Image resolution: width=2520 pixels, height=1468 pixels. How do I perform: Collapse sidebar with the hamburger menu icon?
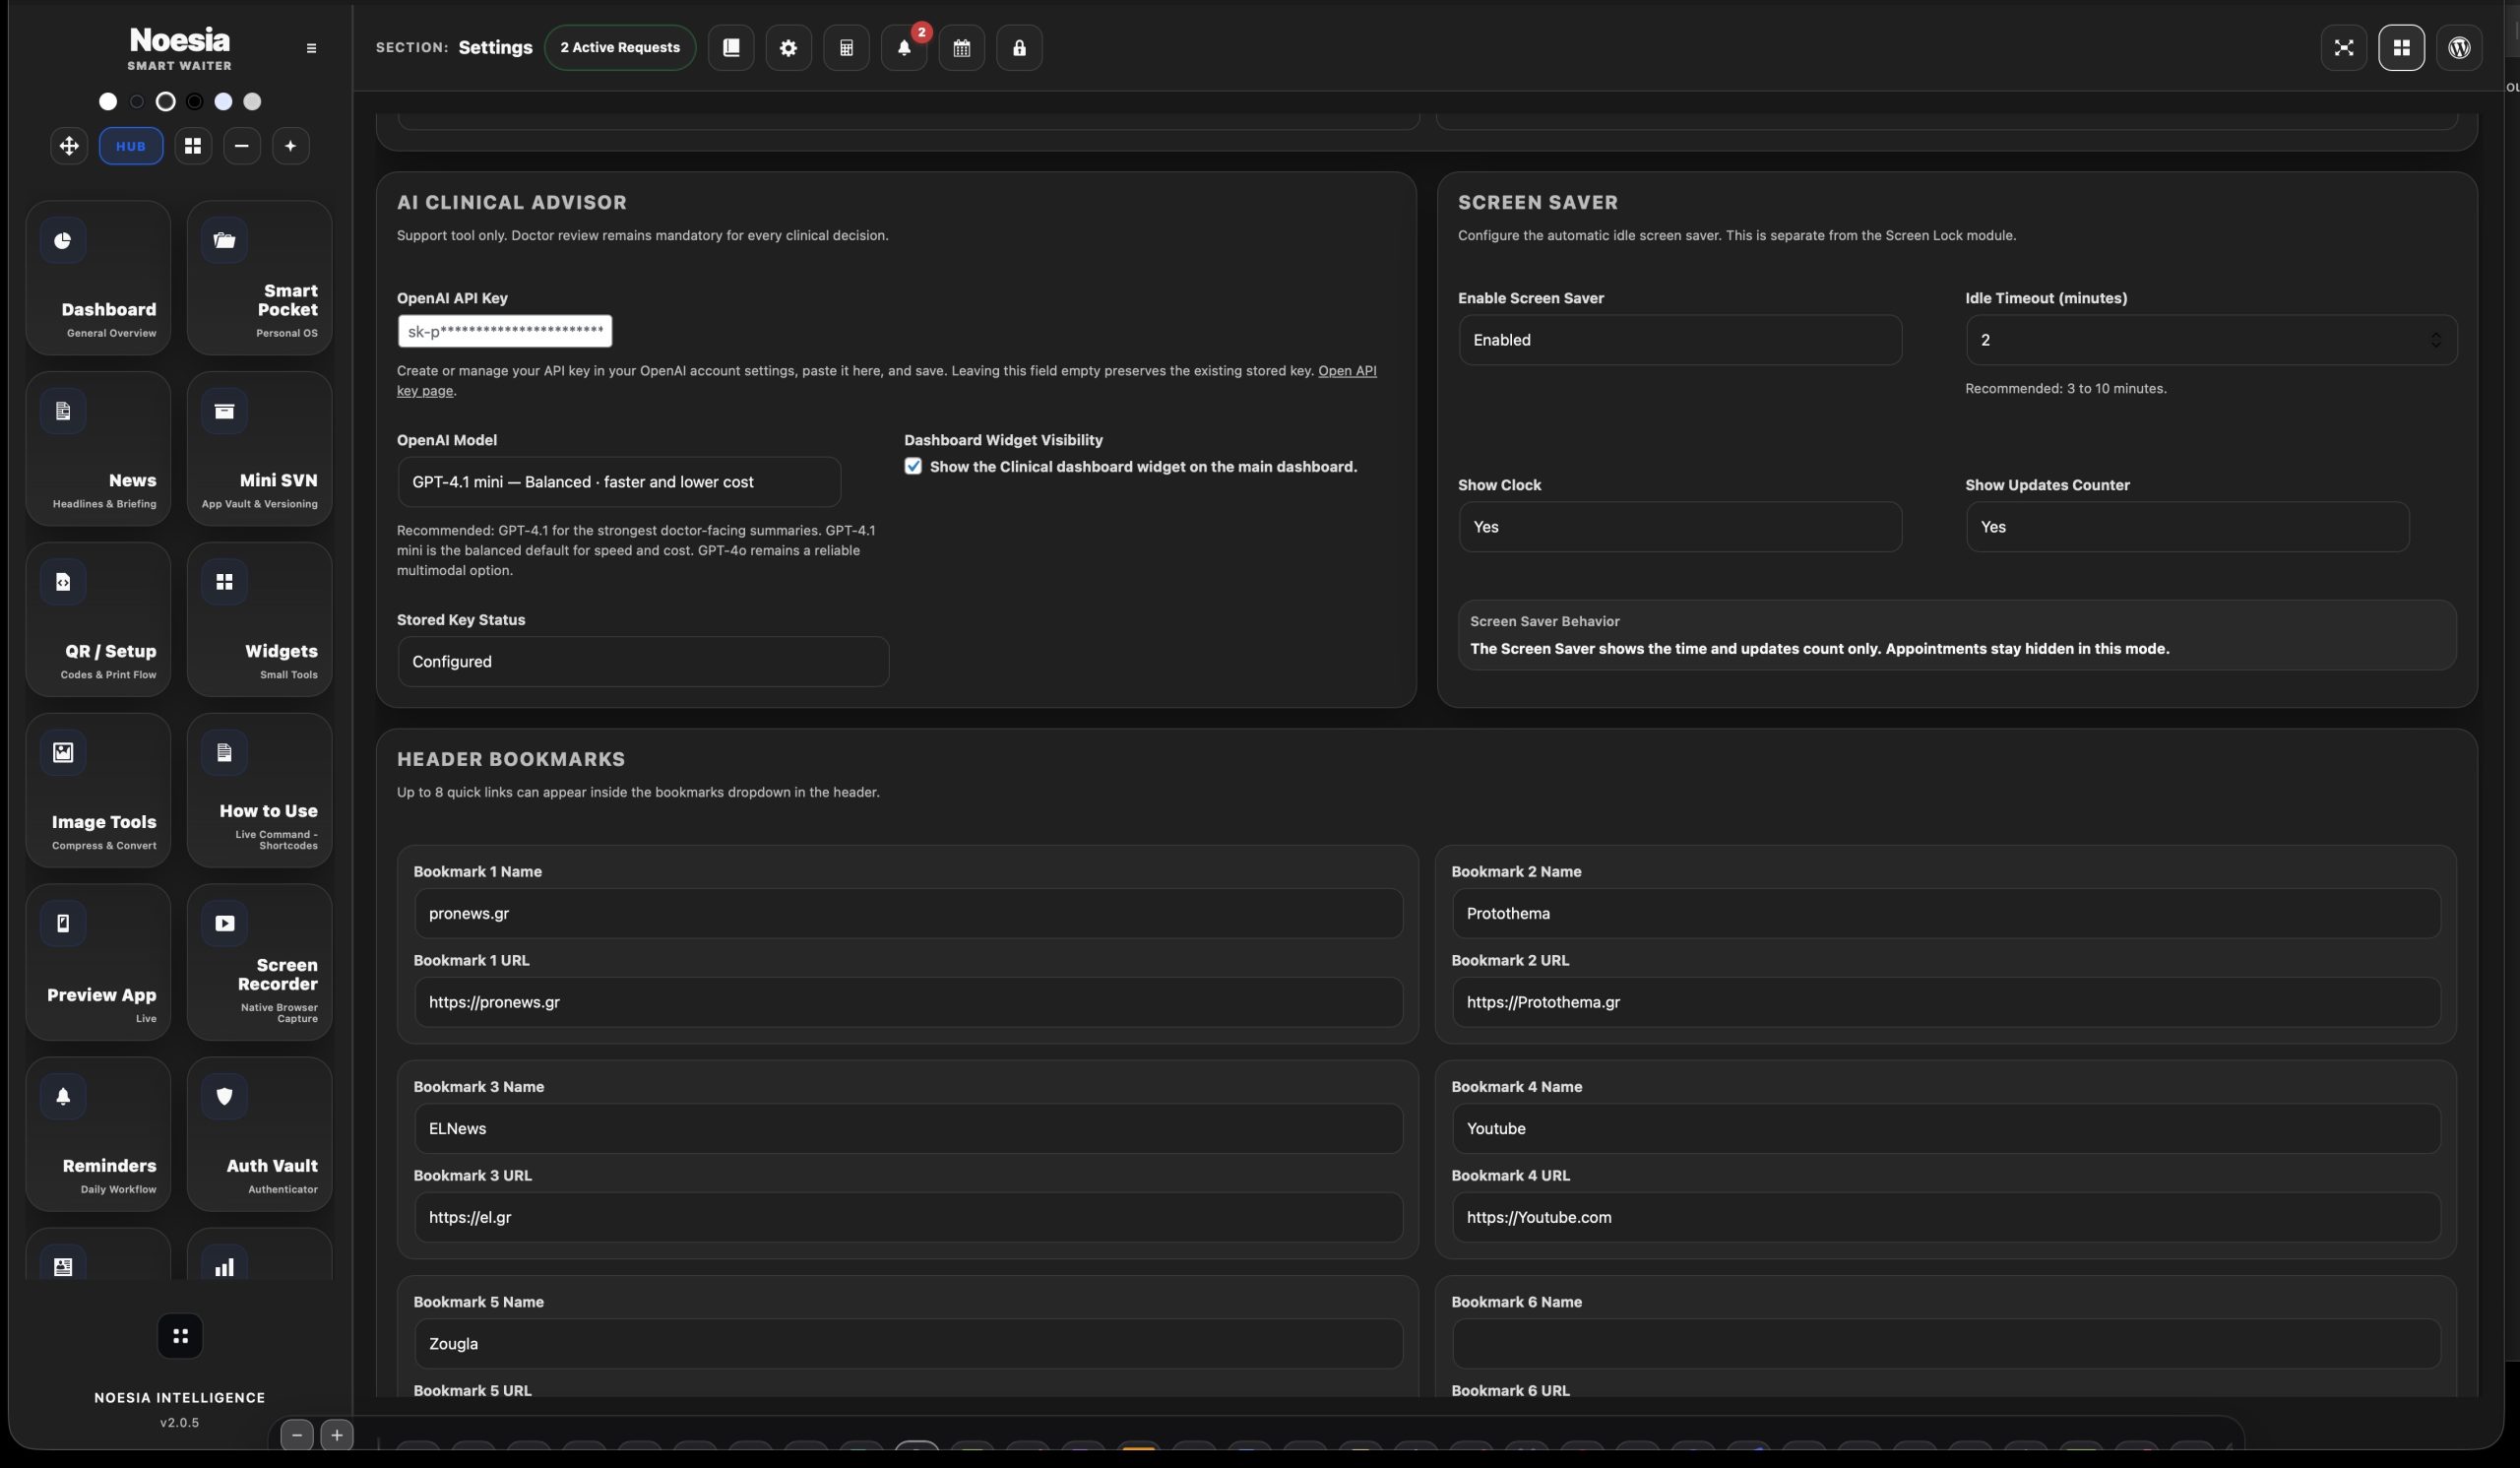click(x=311, y=48)
